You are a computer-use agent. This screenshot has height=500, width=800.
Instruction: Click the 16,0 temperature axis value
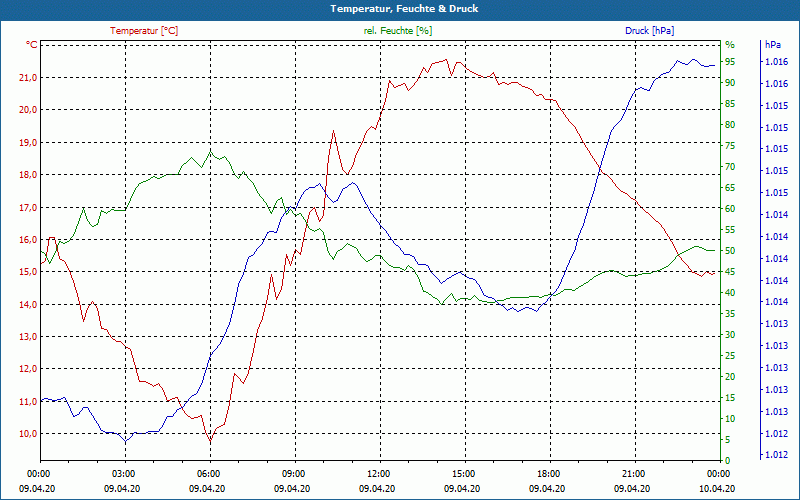tap(28, 240)
